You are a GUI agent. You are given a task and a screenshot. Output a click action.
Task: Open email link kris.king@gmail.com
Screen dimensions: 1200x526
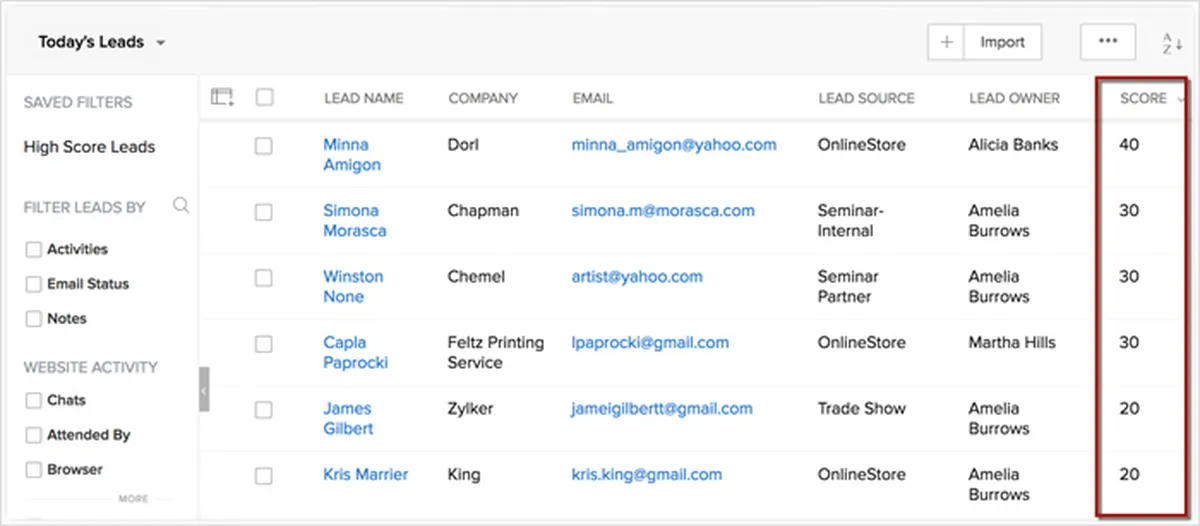click(x=647, y=475)
